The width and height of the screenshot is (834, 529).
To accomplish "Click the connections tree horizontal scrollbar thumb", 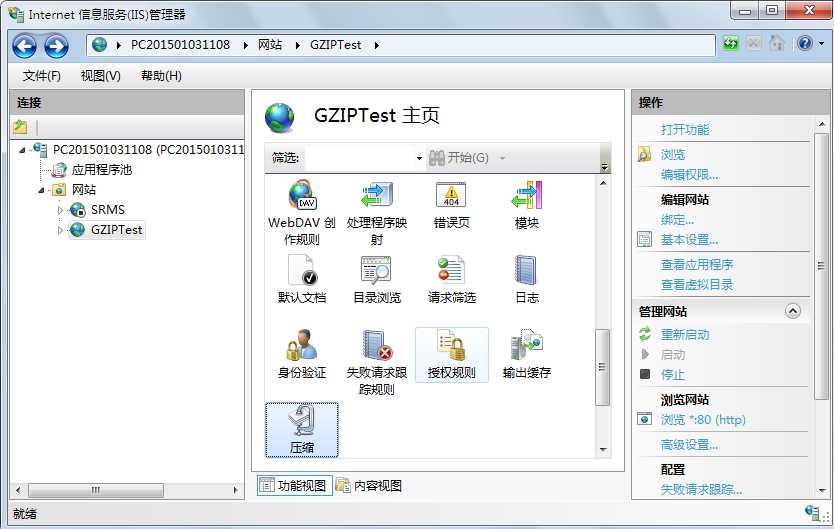I will [x=96, y=490].
